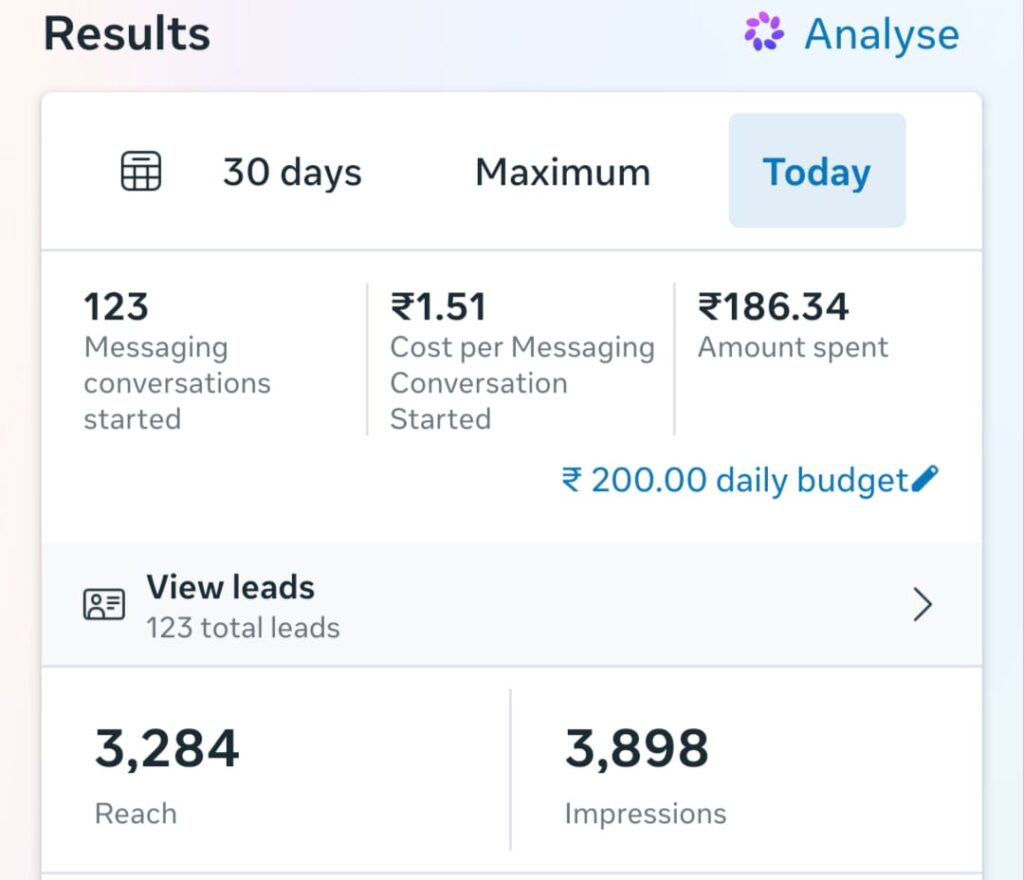Select the Today tab

coord(817,170)
